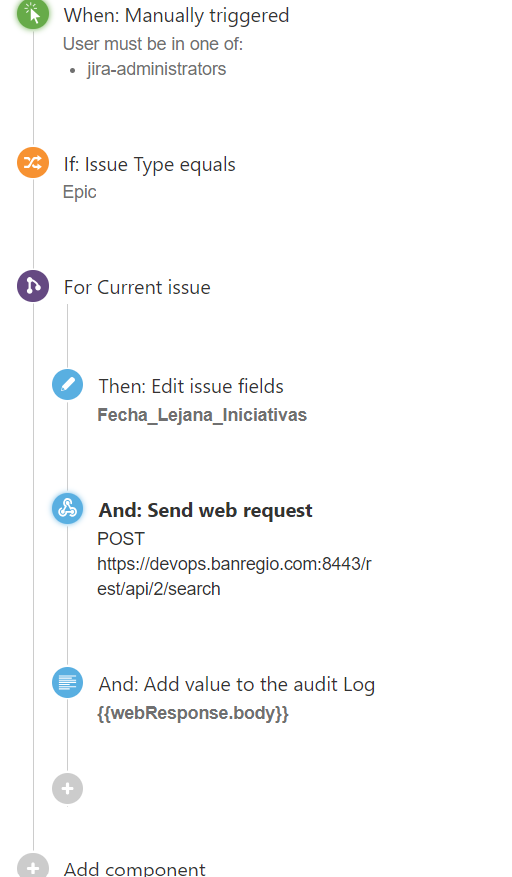Screen dimensions: 512x877
Task: Open And: Send web request action
Action: click(205, 510)
